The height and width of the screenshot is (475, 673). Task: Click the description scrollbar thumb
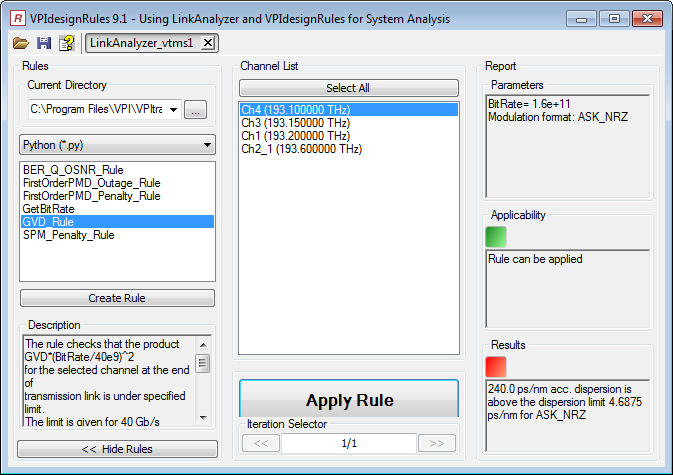click(x=203, y=363)
